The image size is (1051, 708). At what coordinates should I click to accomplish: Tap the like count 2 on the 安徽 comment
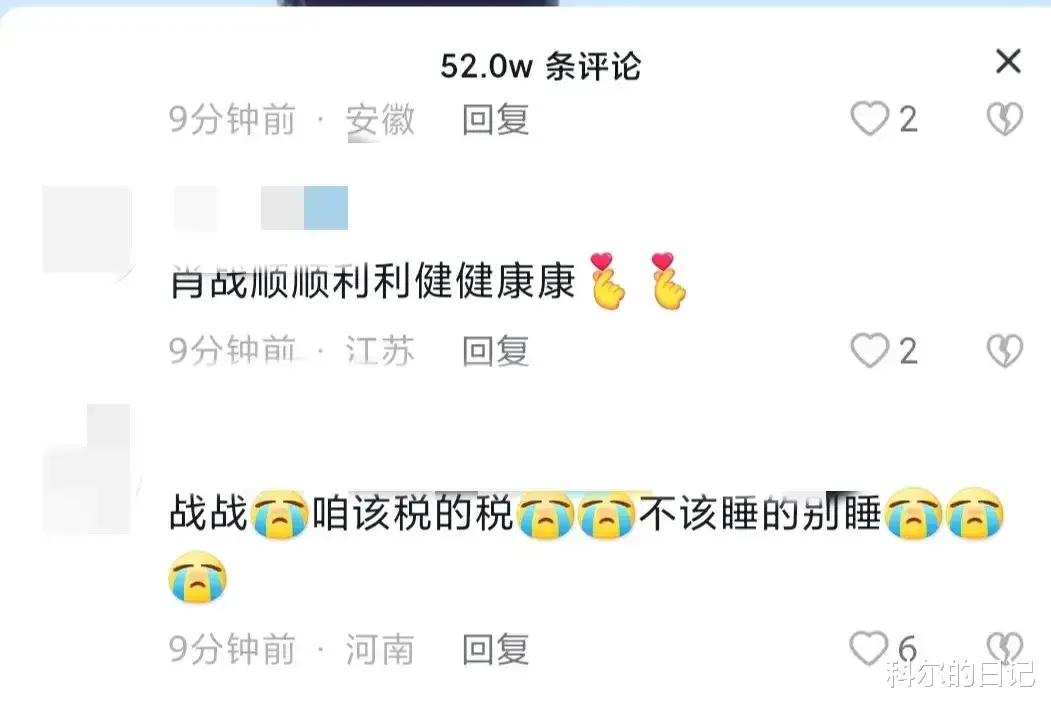click(908, 120)
